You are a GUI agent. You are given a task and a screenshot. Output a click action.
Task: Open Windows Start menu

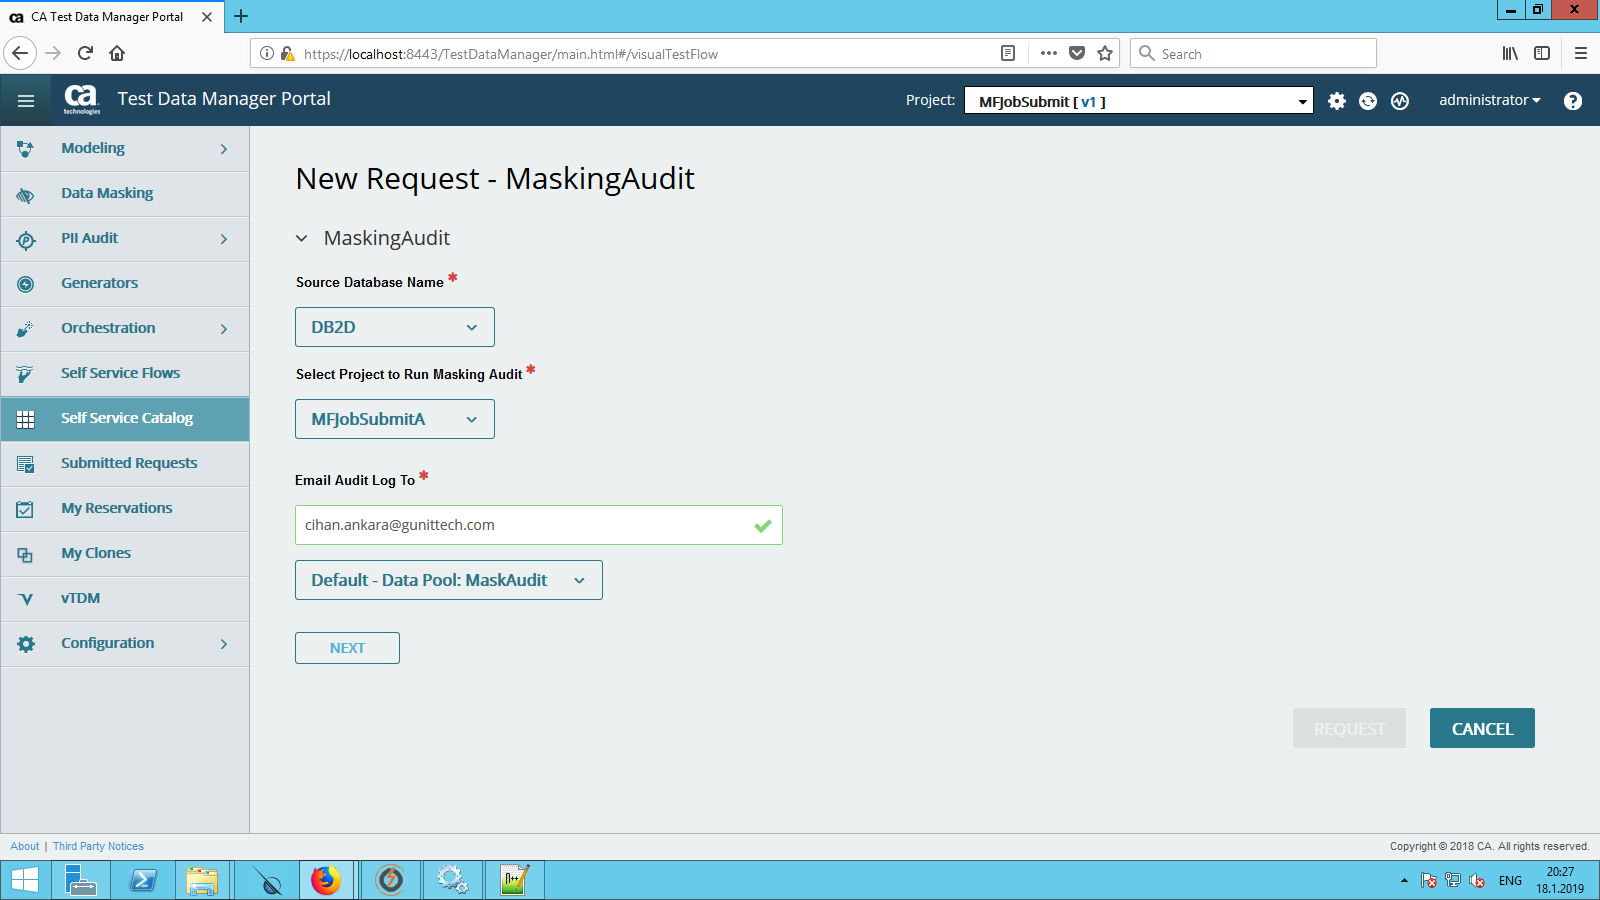click(24, 881)
